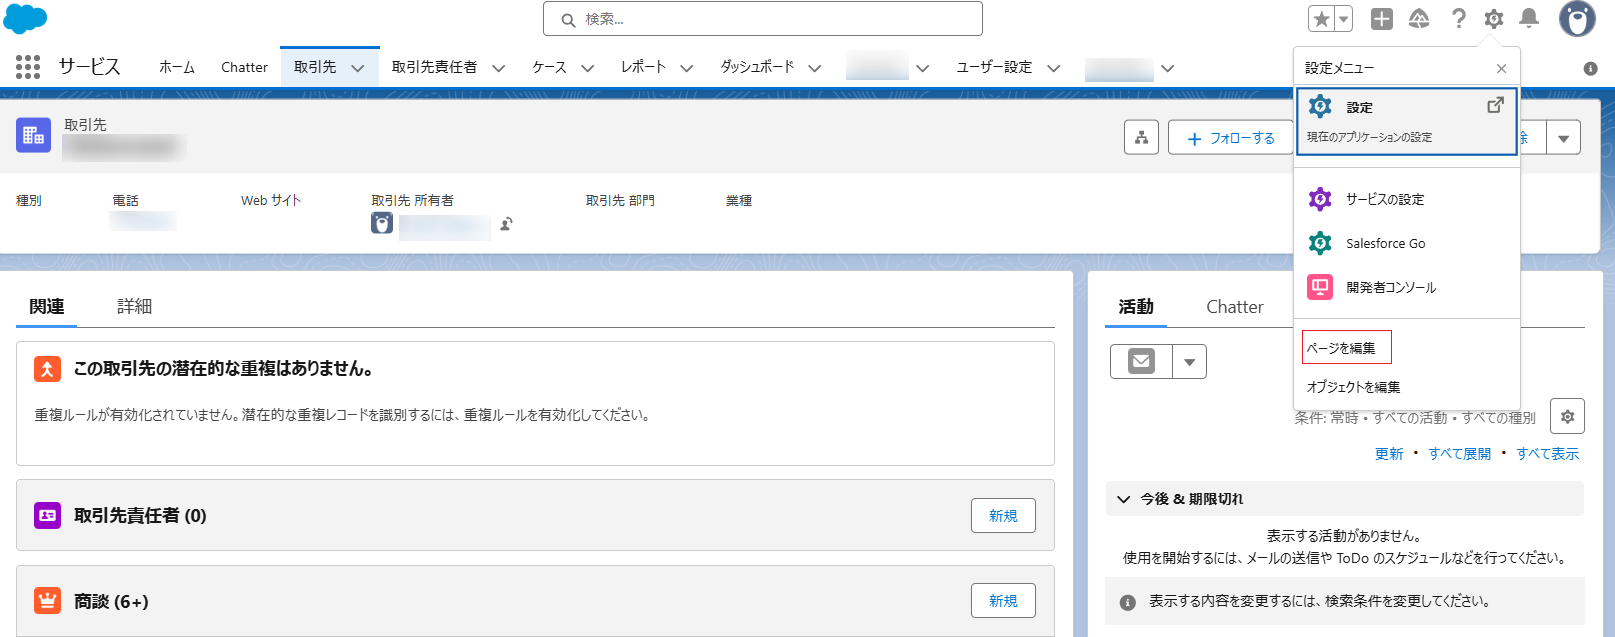
Task: Click the account building icon
Action: (33, 135)
